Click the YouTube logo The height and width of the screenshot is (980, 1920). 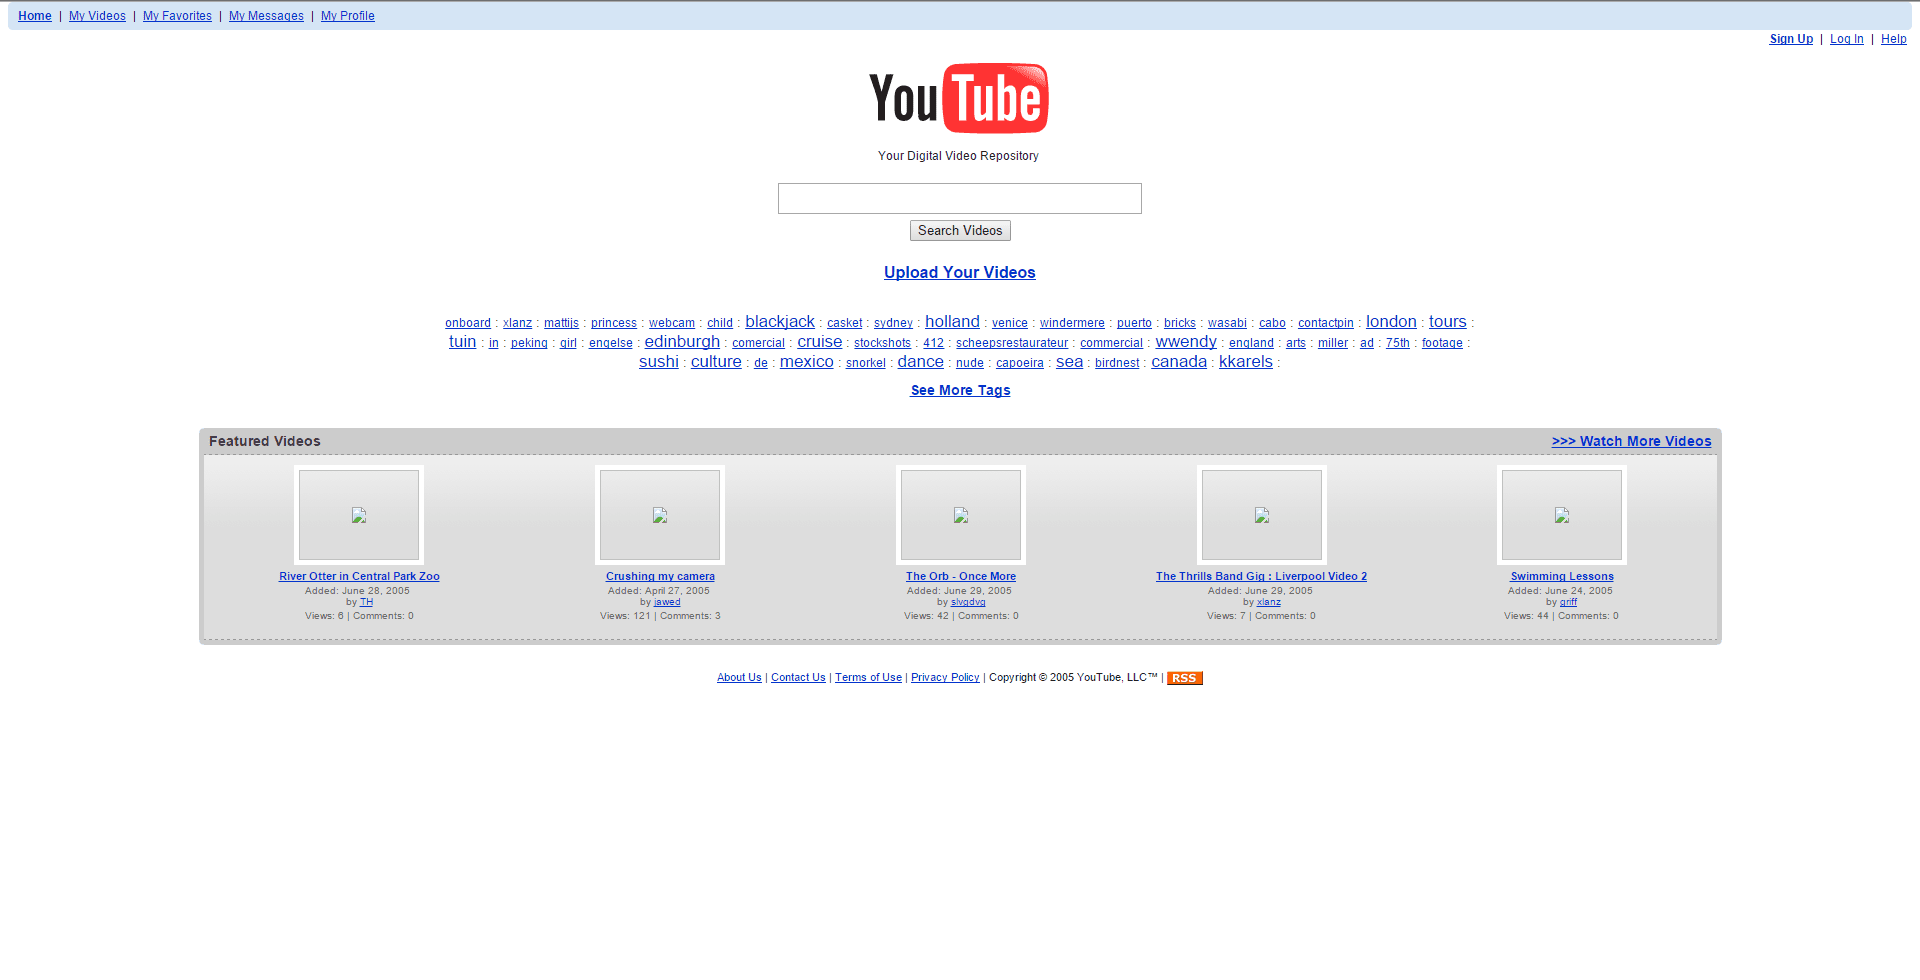tap(957, 98)
